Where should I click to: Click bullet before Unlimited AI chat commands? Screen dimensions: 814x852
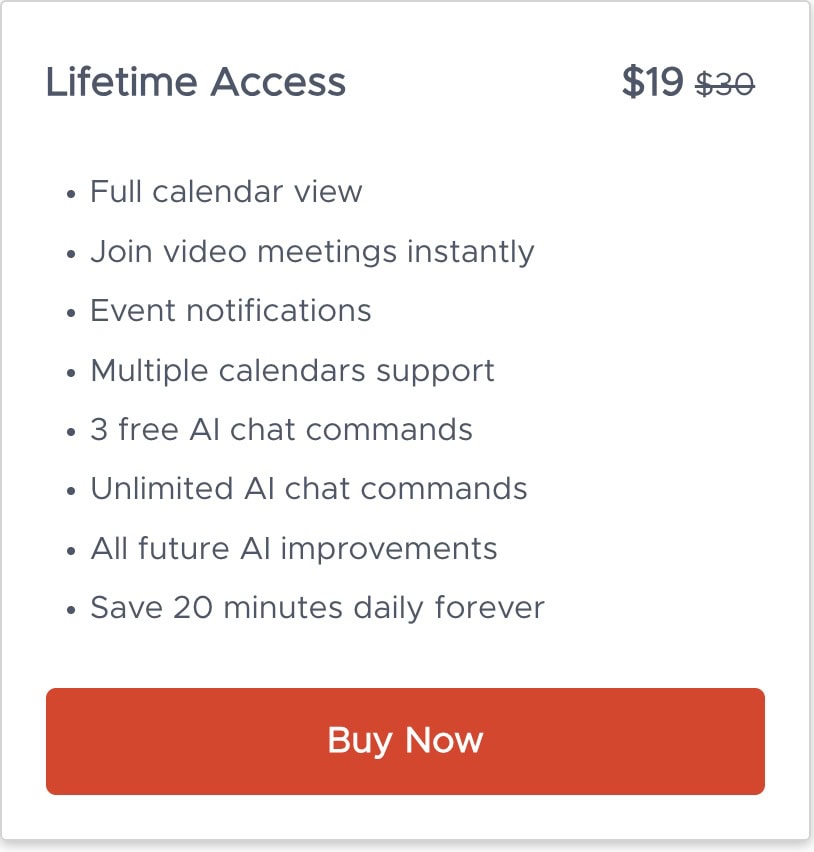[x=71, y=492]
